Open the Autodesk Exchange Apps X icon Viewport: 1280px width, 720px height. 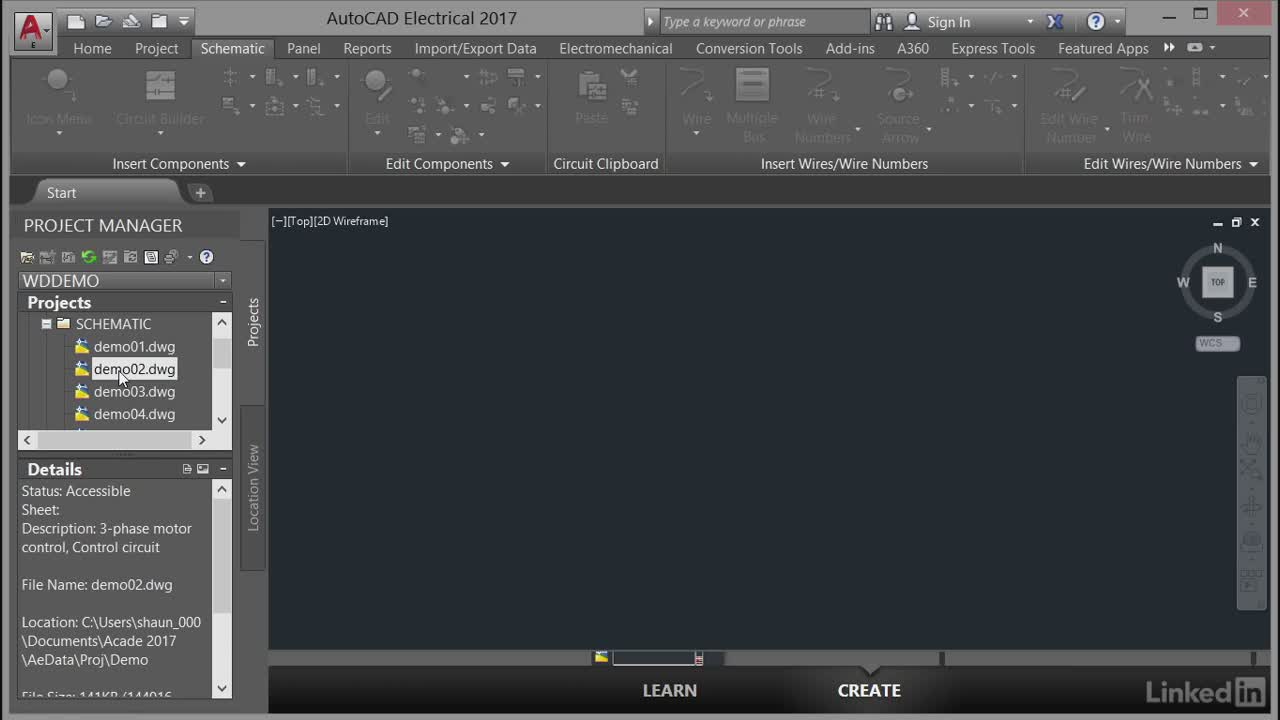pyautogui.click(x=1055, y=21)
